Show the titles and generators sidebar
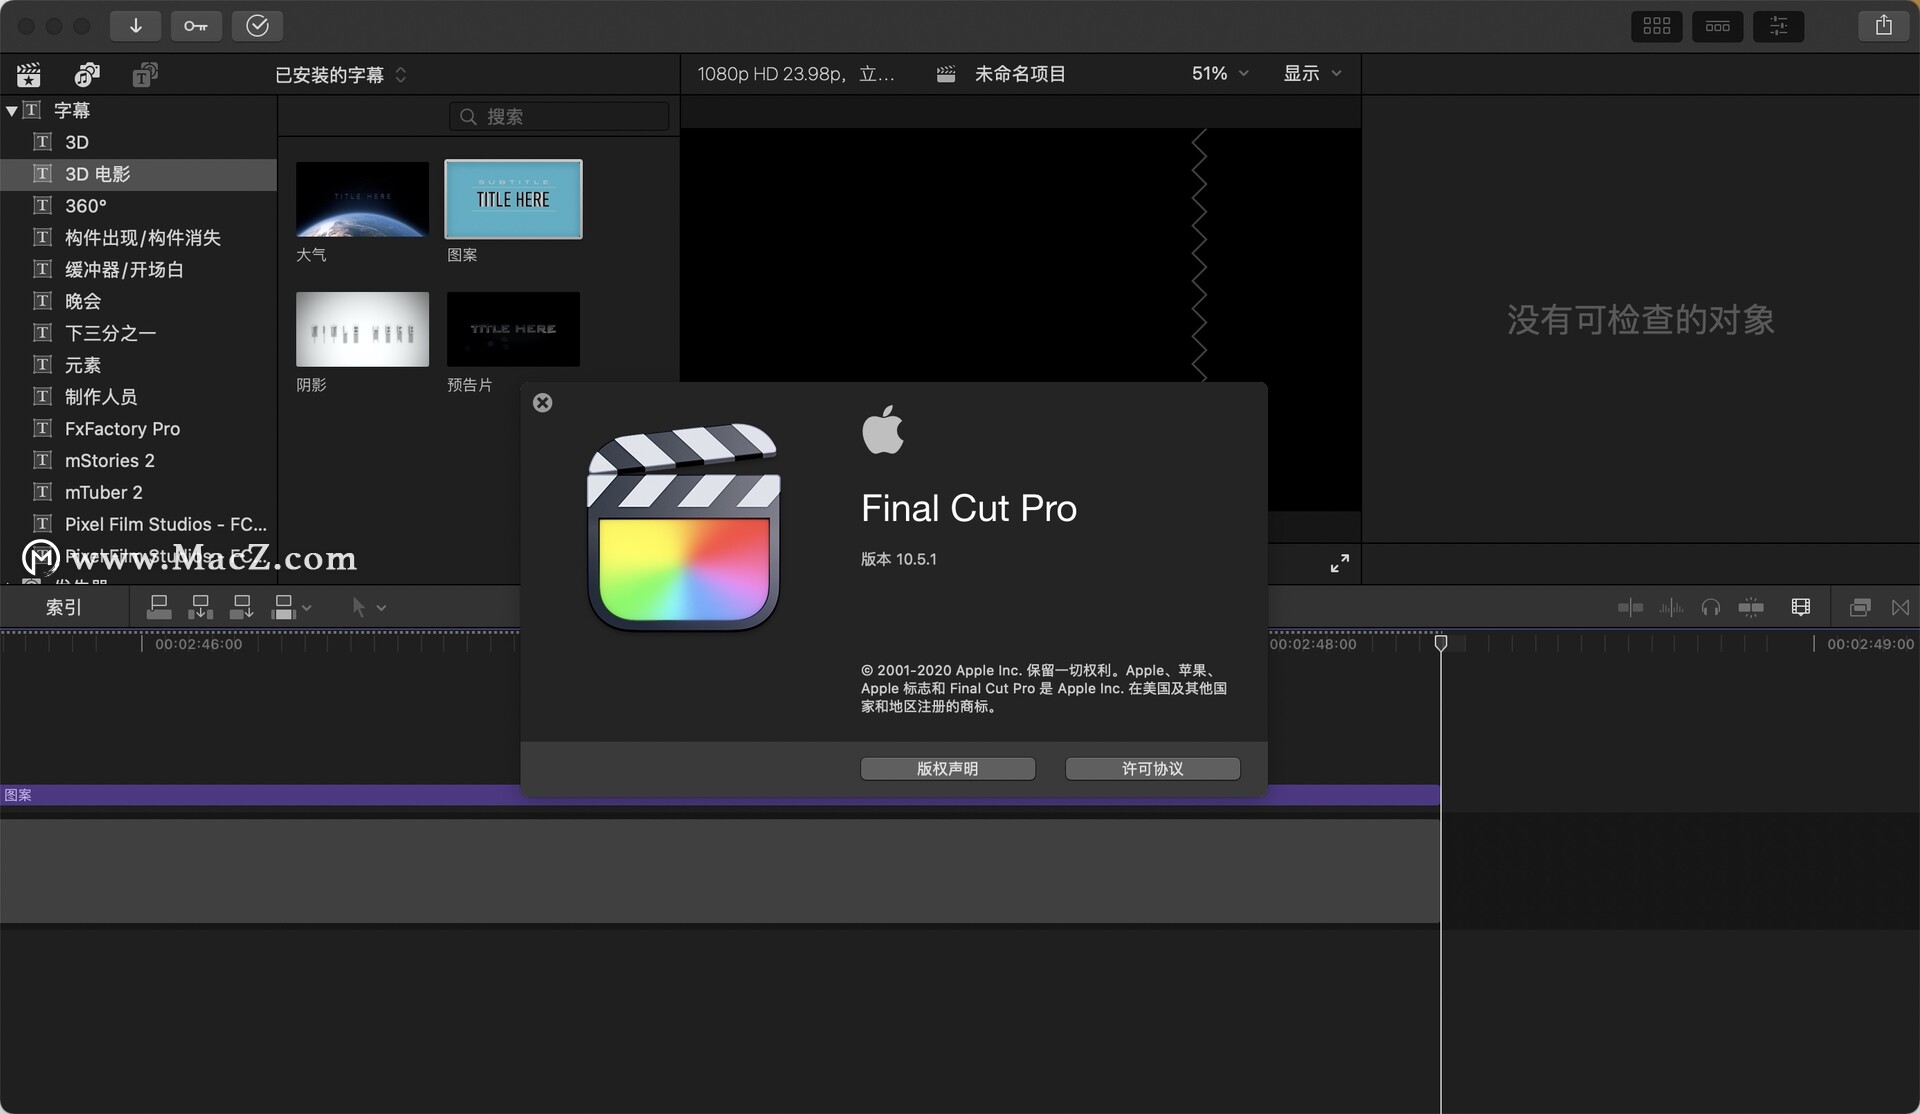Screen dimensions: 1920x1114 coord(145,74)
